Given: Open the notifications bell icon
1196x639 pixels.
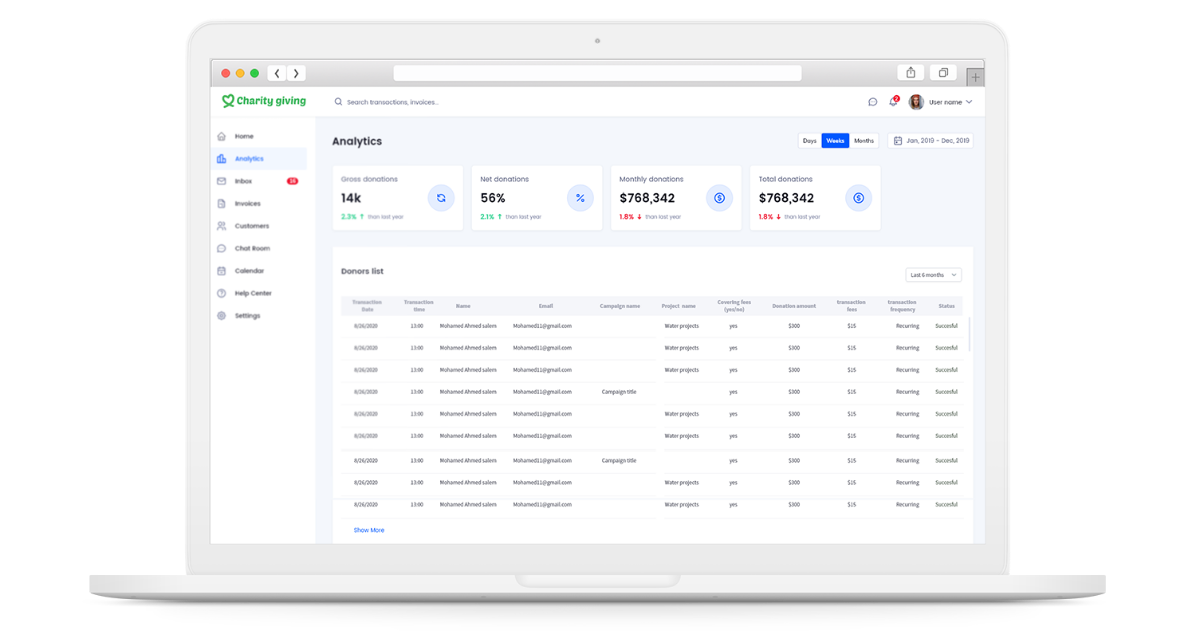Looking at the screenshot, I should point(893,102).
